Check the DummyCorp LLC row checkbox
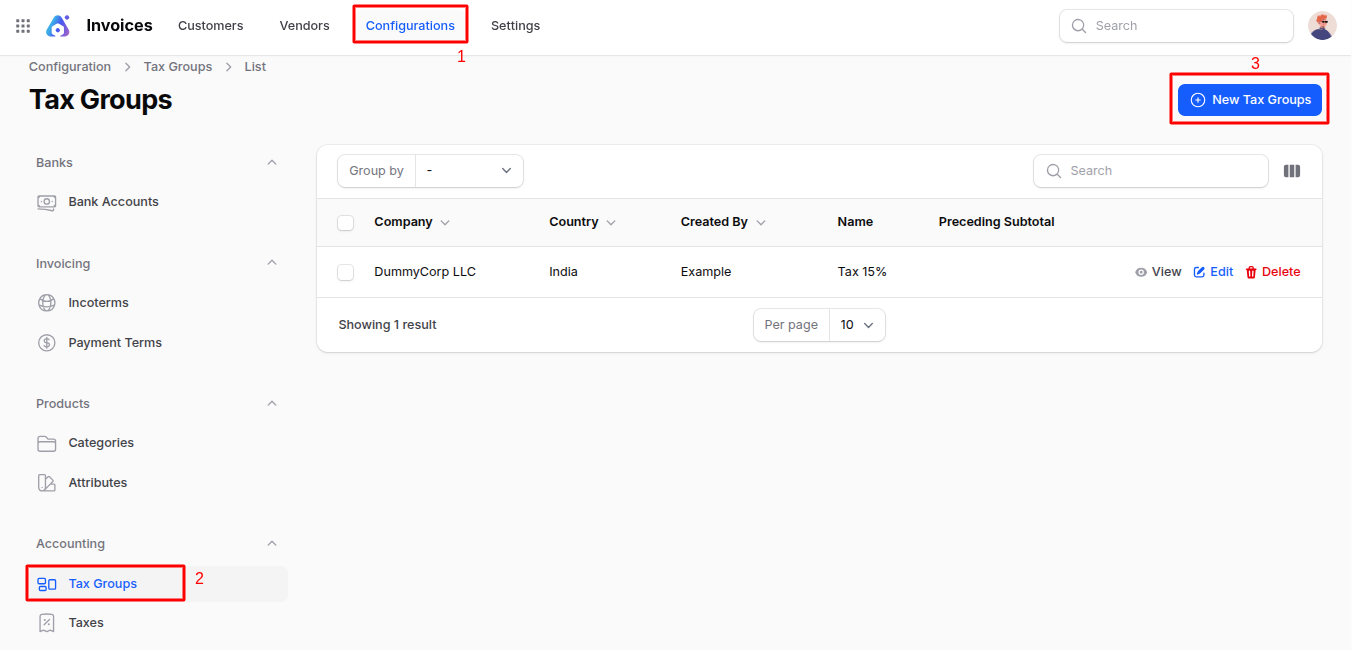 (x=346, y=273)
